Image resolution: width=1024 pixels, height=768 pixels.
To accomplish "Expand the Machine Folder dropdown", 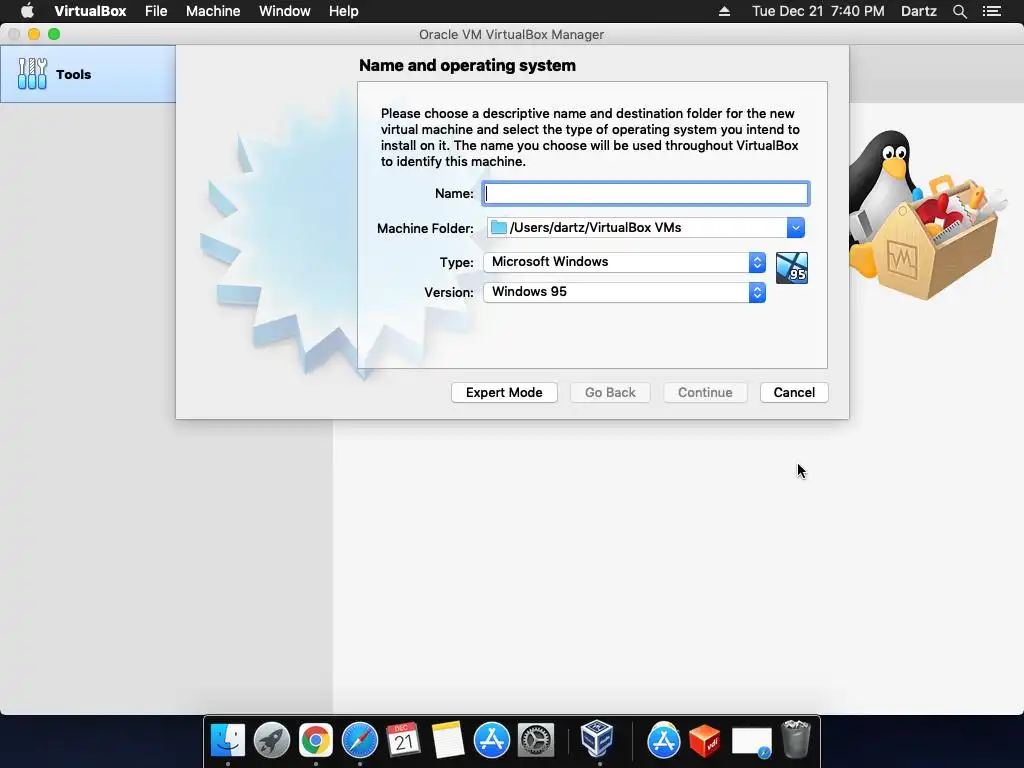I will click(x=795, y=227).
